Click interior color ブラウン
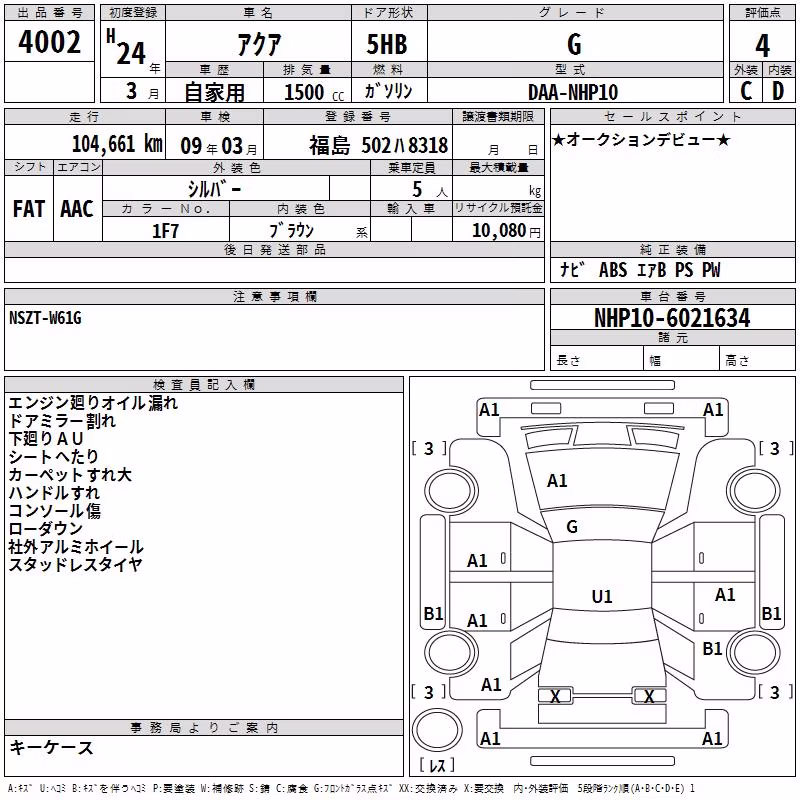Image resolution: width=800 pixels, height=800 pixels. click(x=291, y=231)
